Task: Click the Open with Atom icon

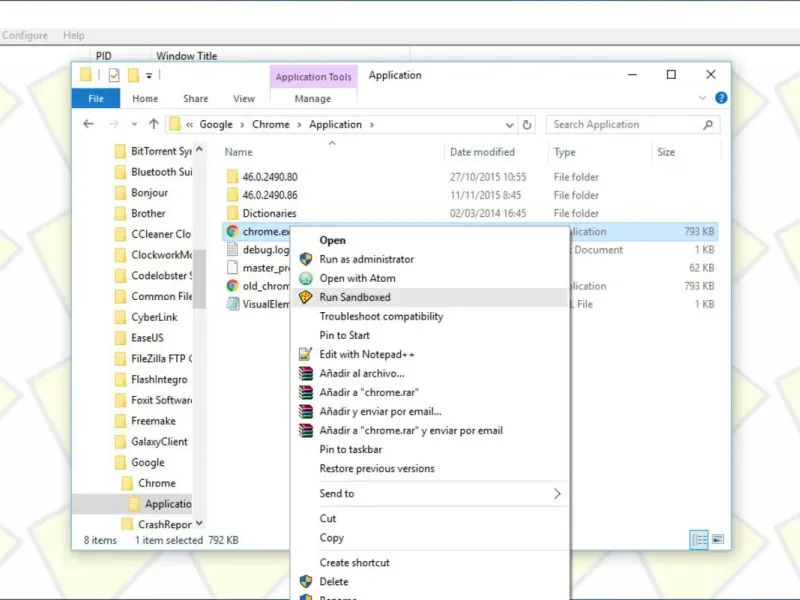Action: [x=306, y=278]
